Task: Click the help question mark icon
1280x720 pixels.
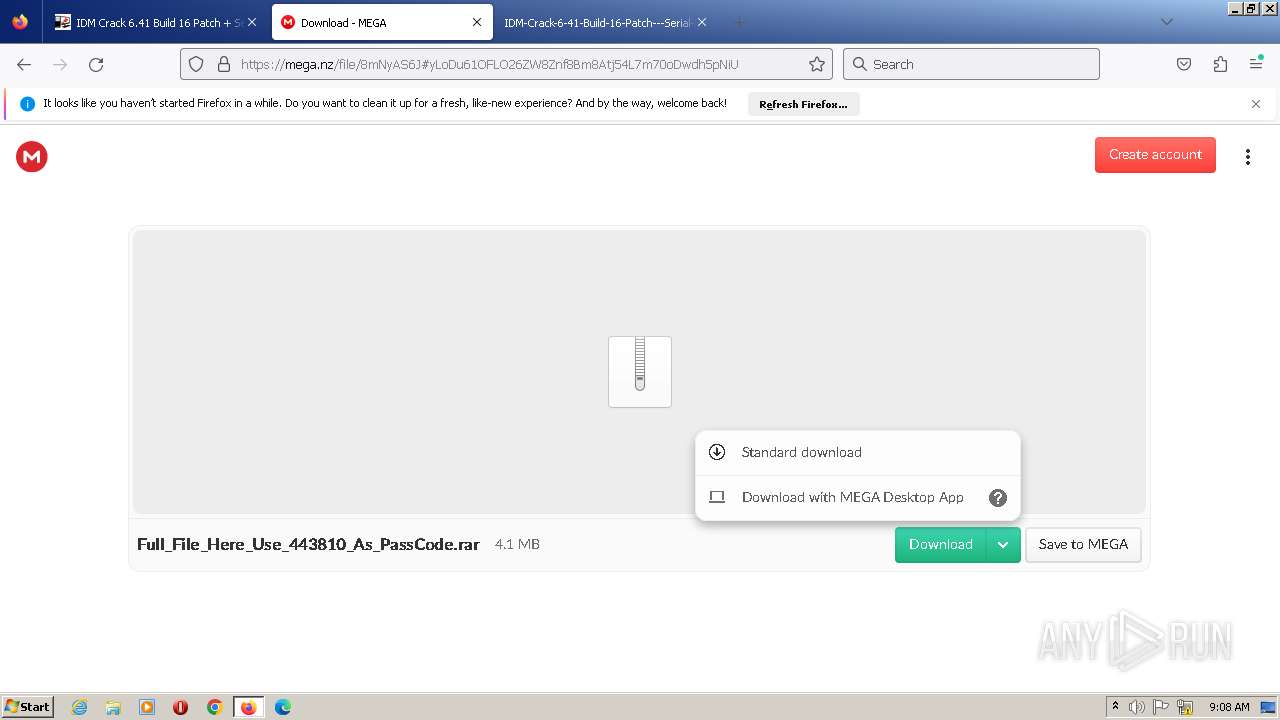Action: point(998,498)
